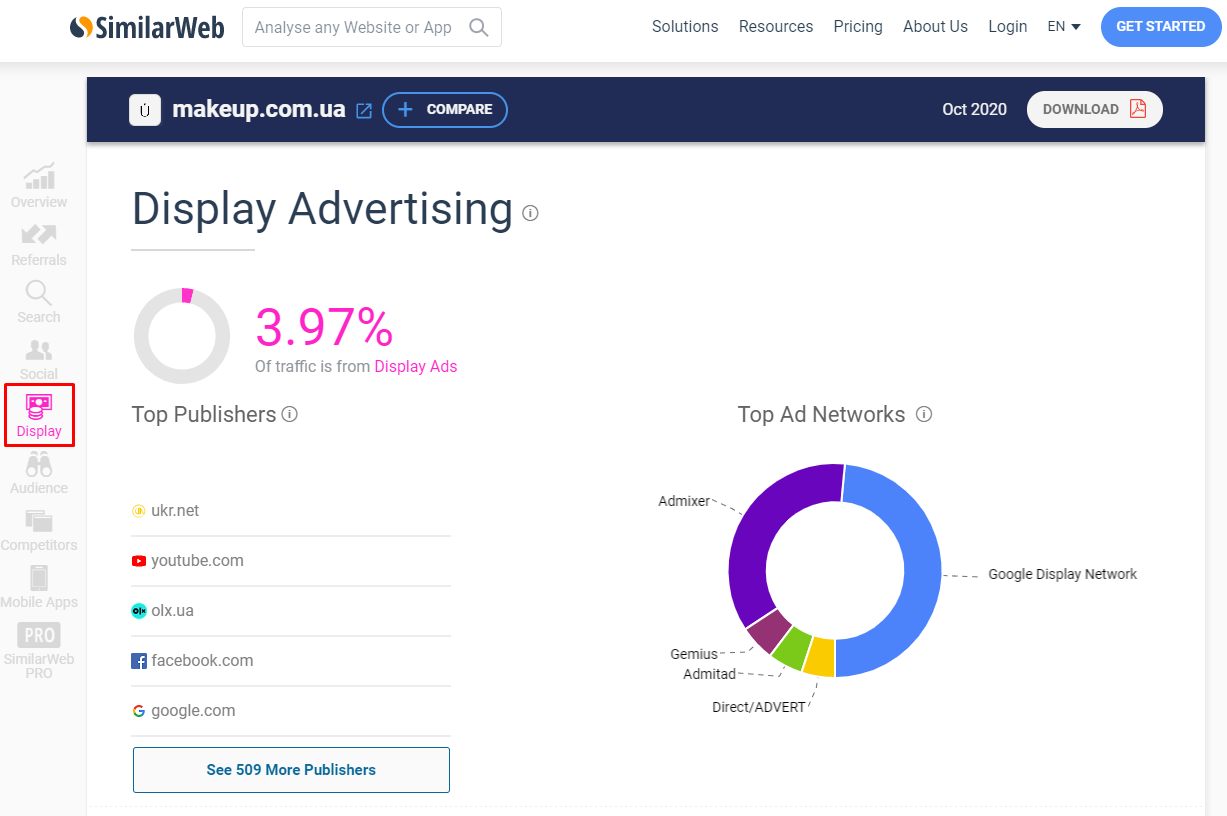Image resolution: width=1227 pixels, height=816 pixels.
Task: Click the search magnifier in the analyse field
Action: [x=479, y=27]
